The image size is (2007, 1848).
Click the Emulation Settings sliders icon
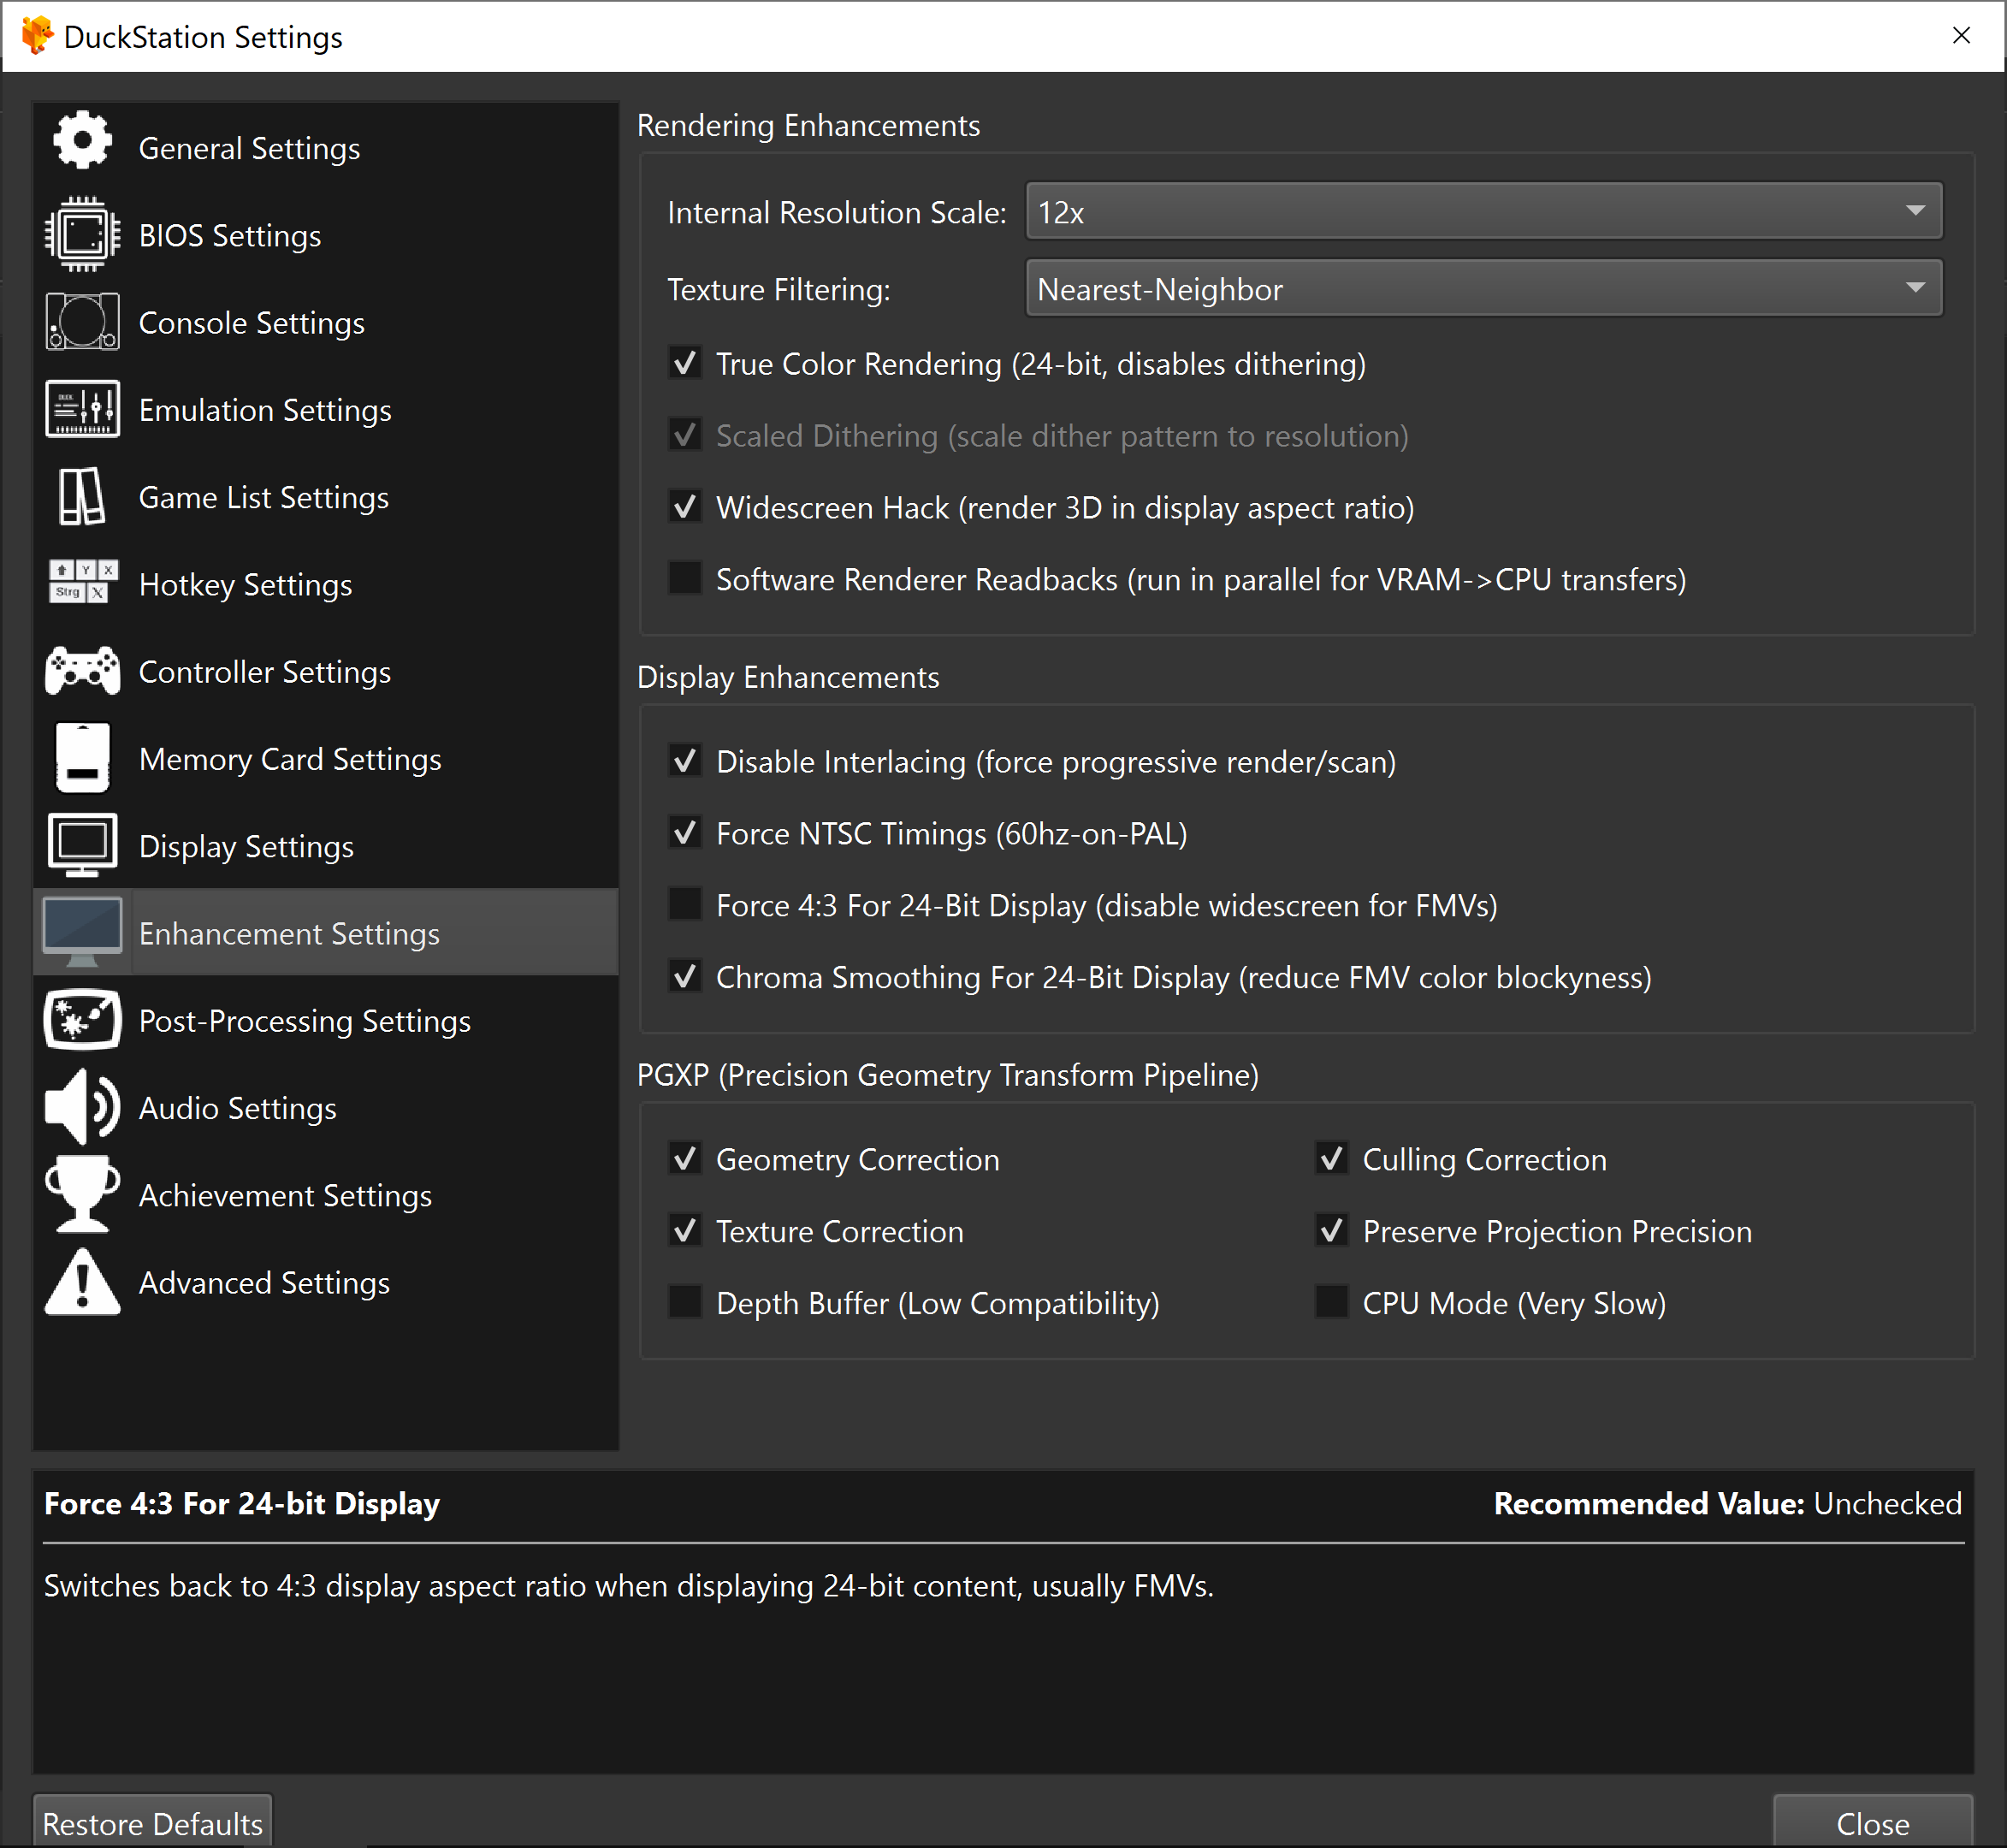tap(82, 409)
